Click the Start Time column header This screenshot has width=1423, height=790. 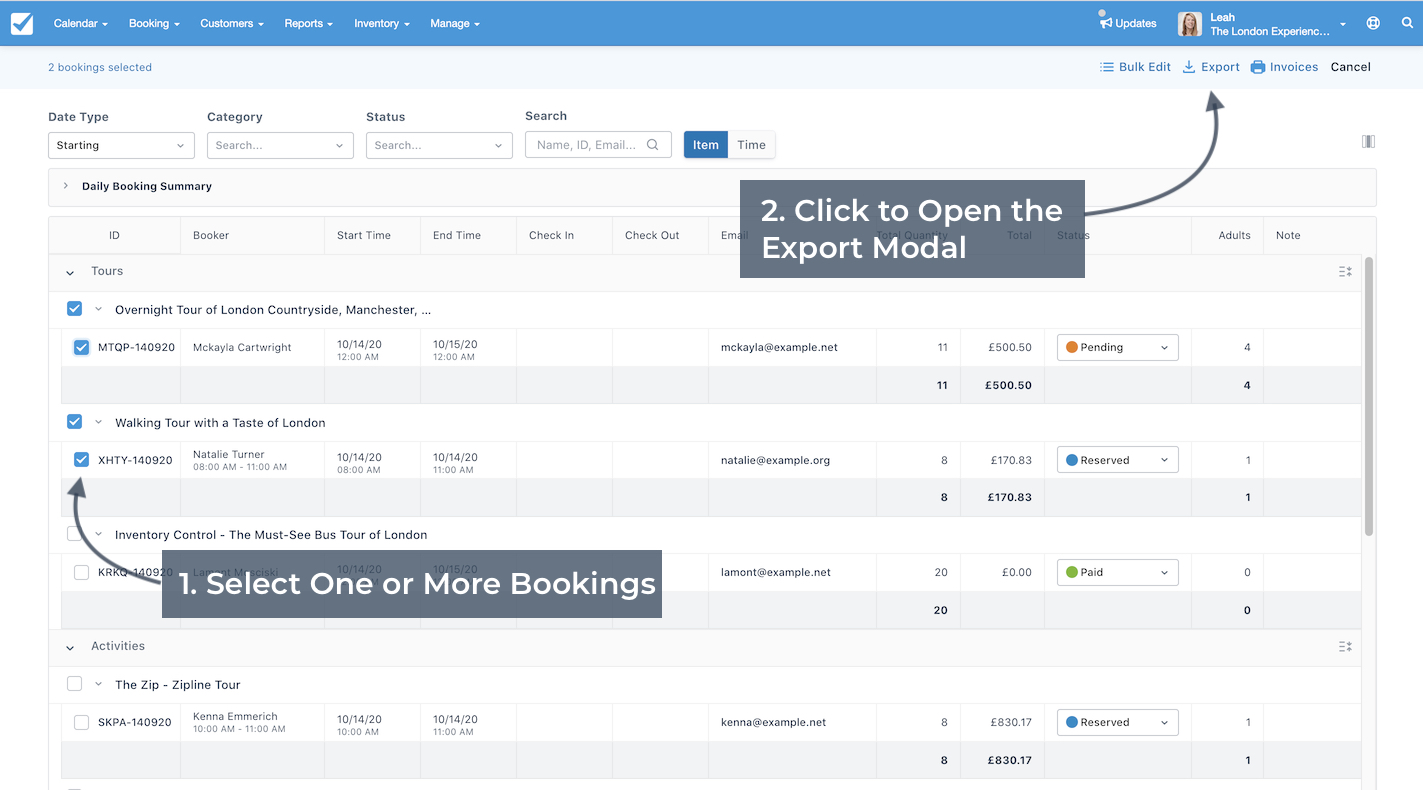coord(364,235)
